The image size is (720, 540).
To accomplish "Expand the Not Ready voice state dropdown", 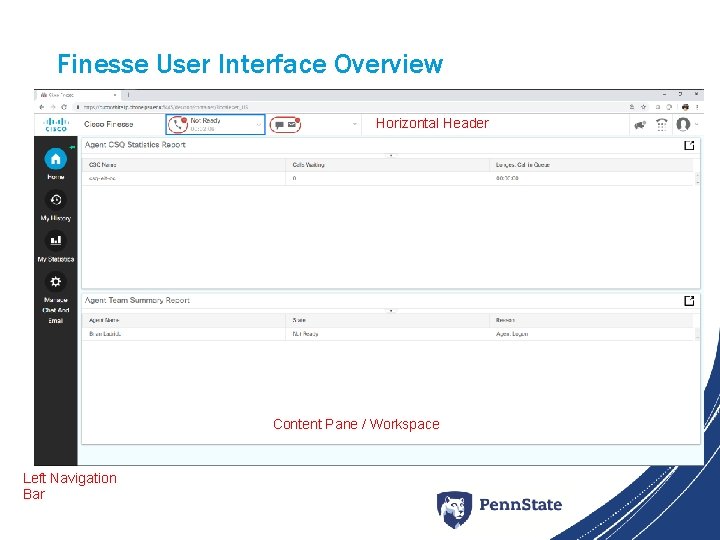I will click(x=259, y=124).
